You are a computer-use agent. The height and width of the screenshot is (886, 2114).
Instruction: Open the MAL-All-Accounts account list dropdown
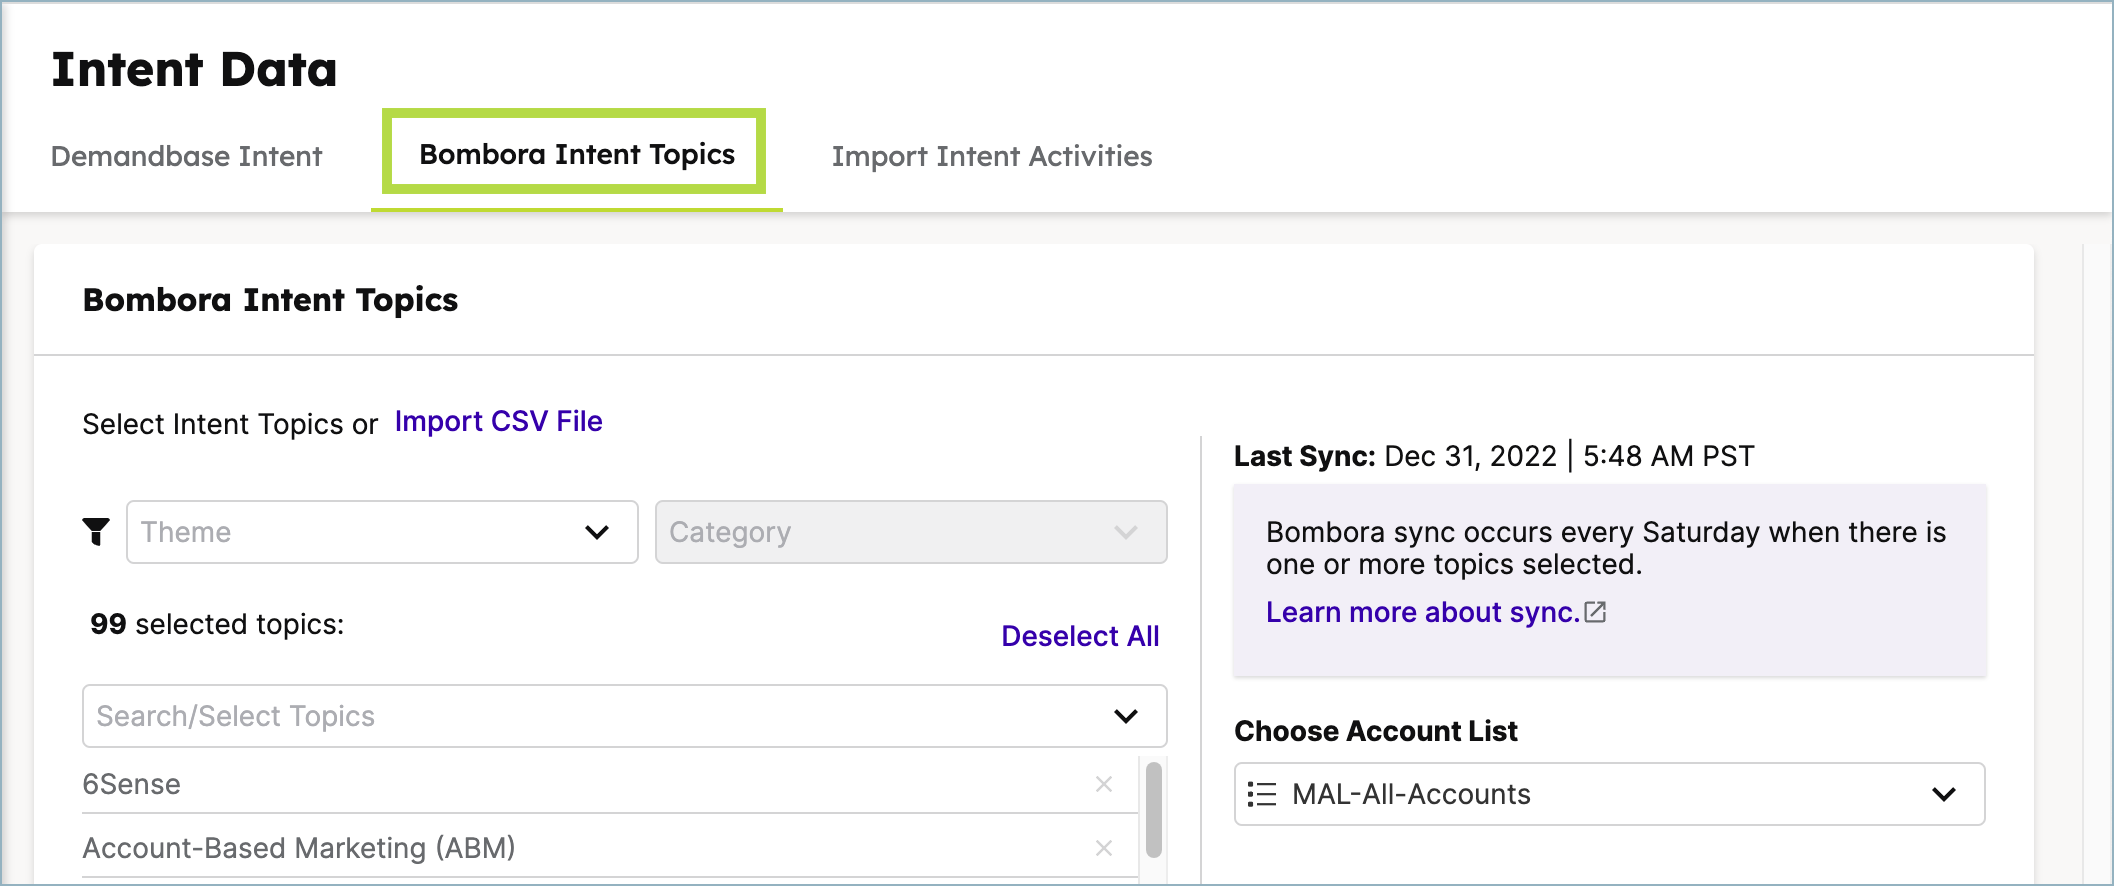(1609, 794)
